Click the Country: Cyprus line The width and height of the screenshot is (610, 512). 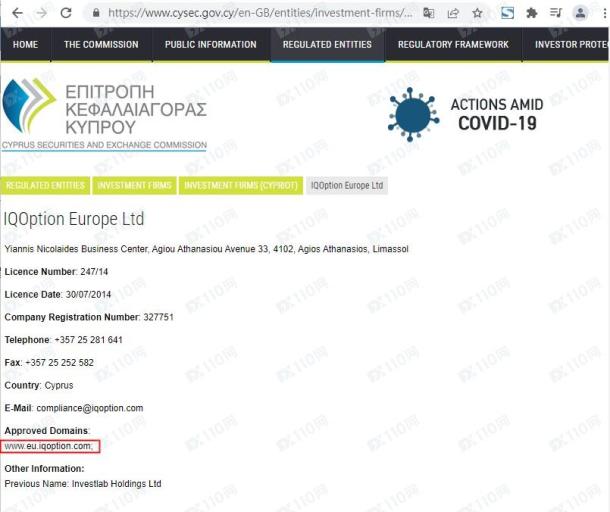39,385
